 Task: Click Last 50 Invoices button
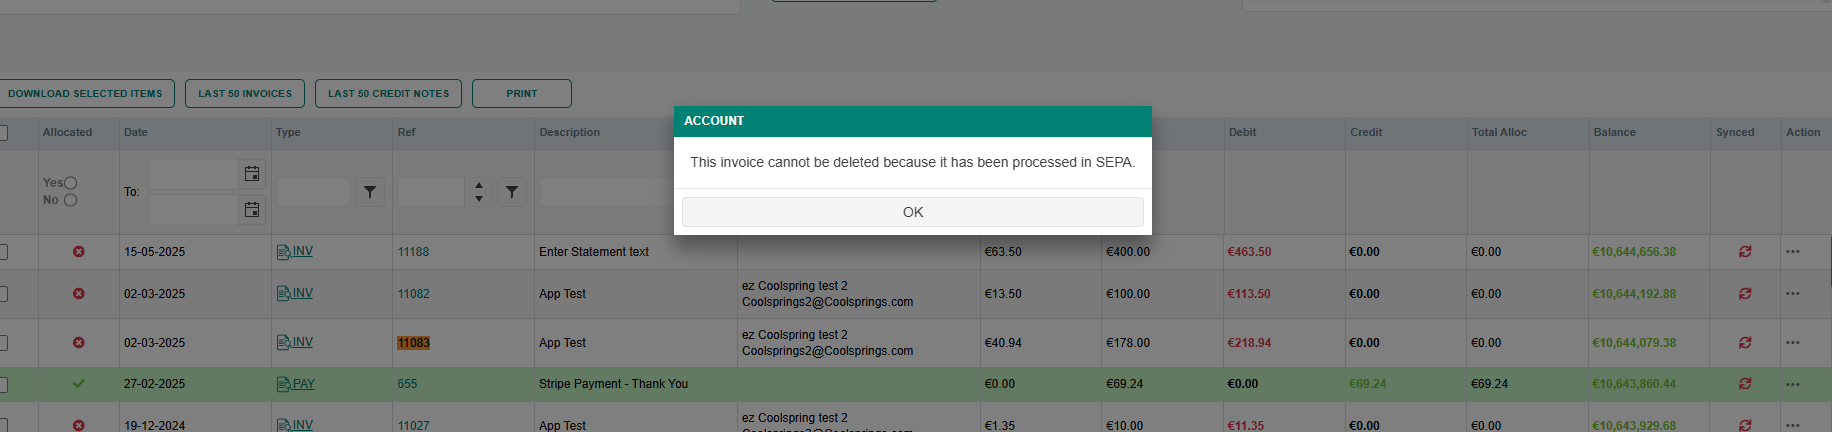tap(245, 94)
